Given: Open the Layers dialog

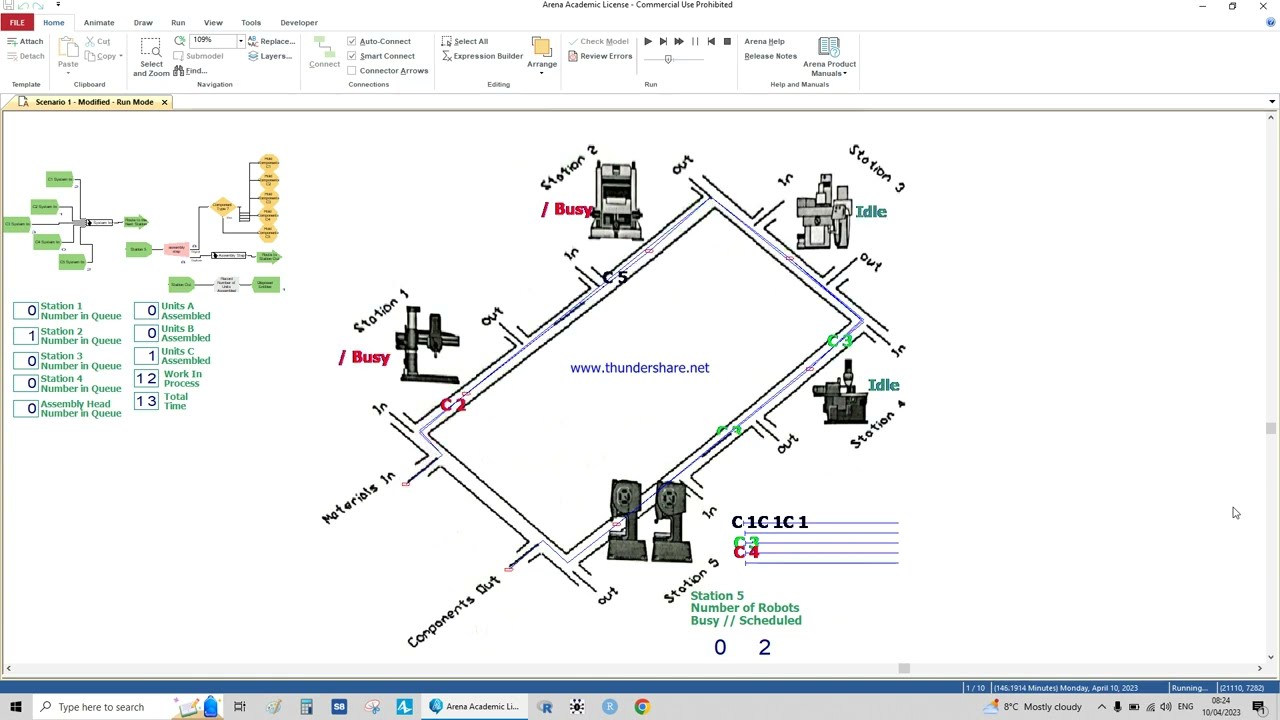Looking at the screenshot, I should 270,56.
